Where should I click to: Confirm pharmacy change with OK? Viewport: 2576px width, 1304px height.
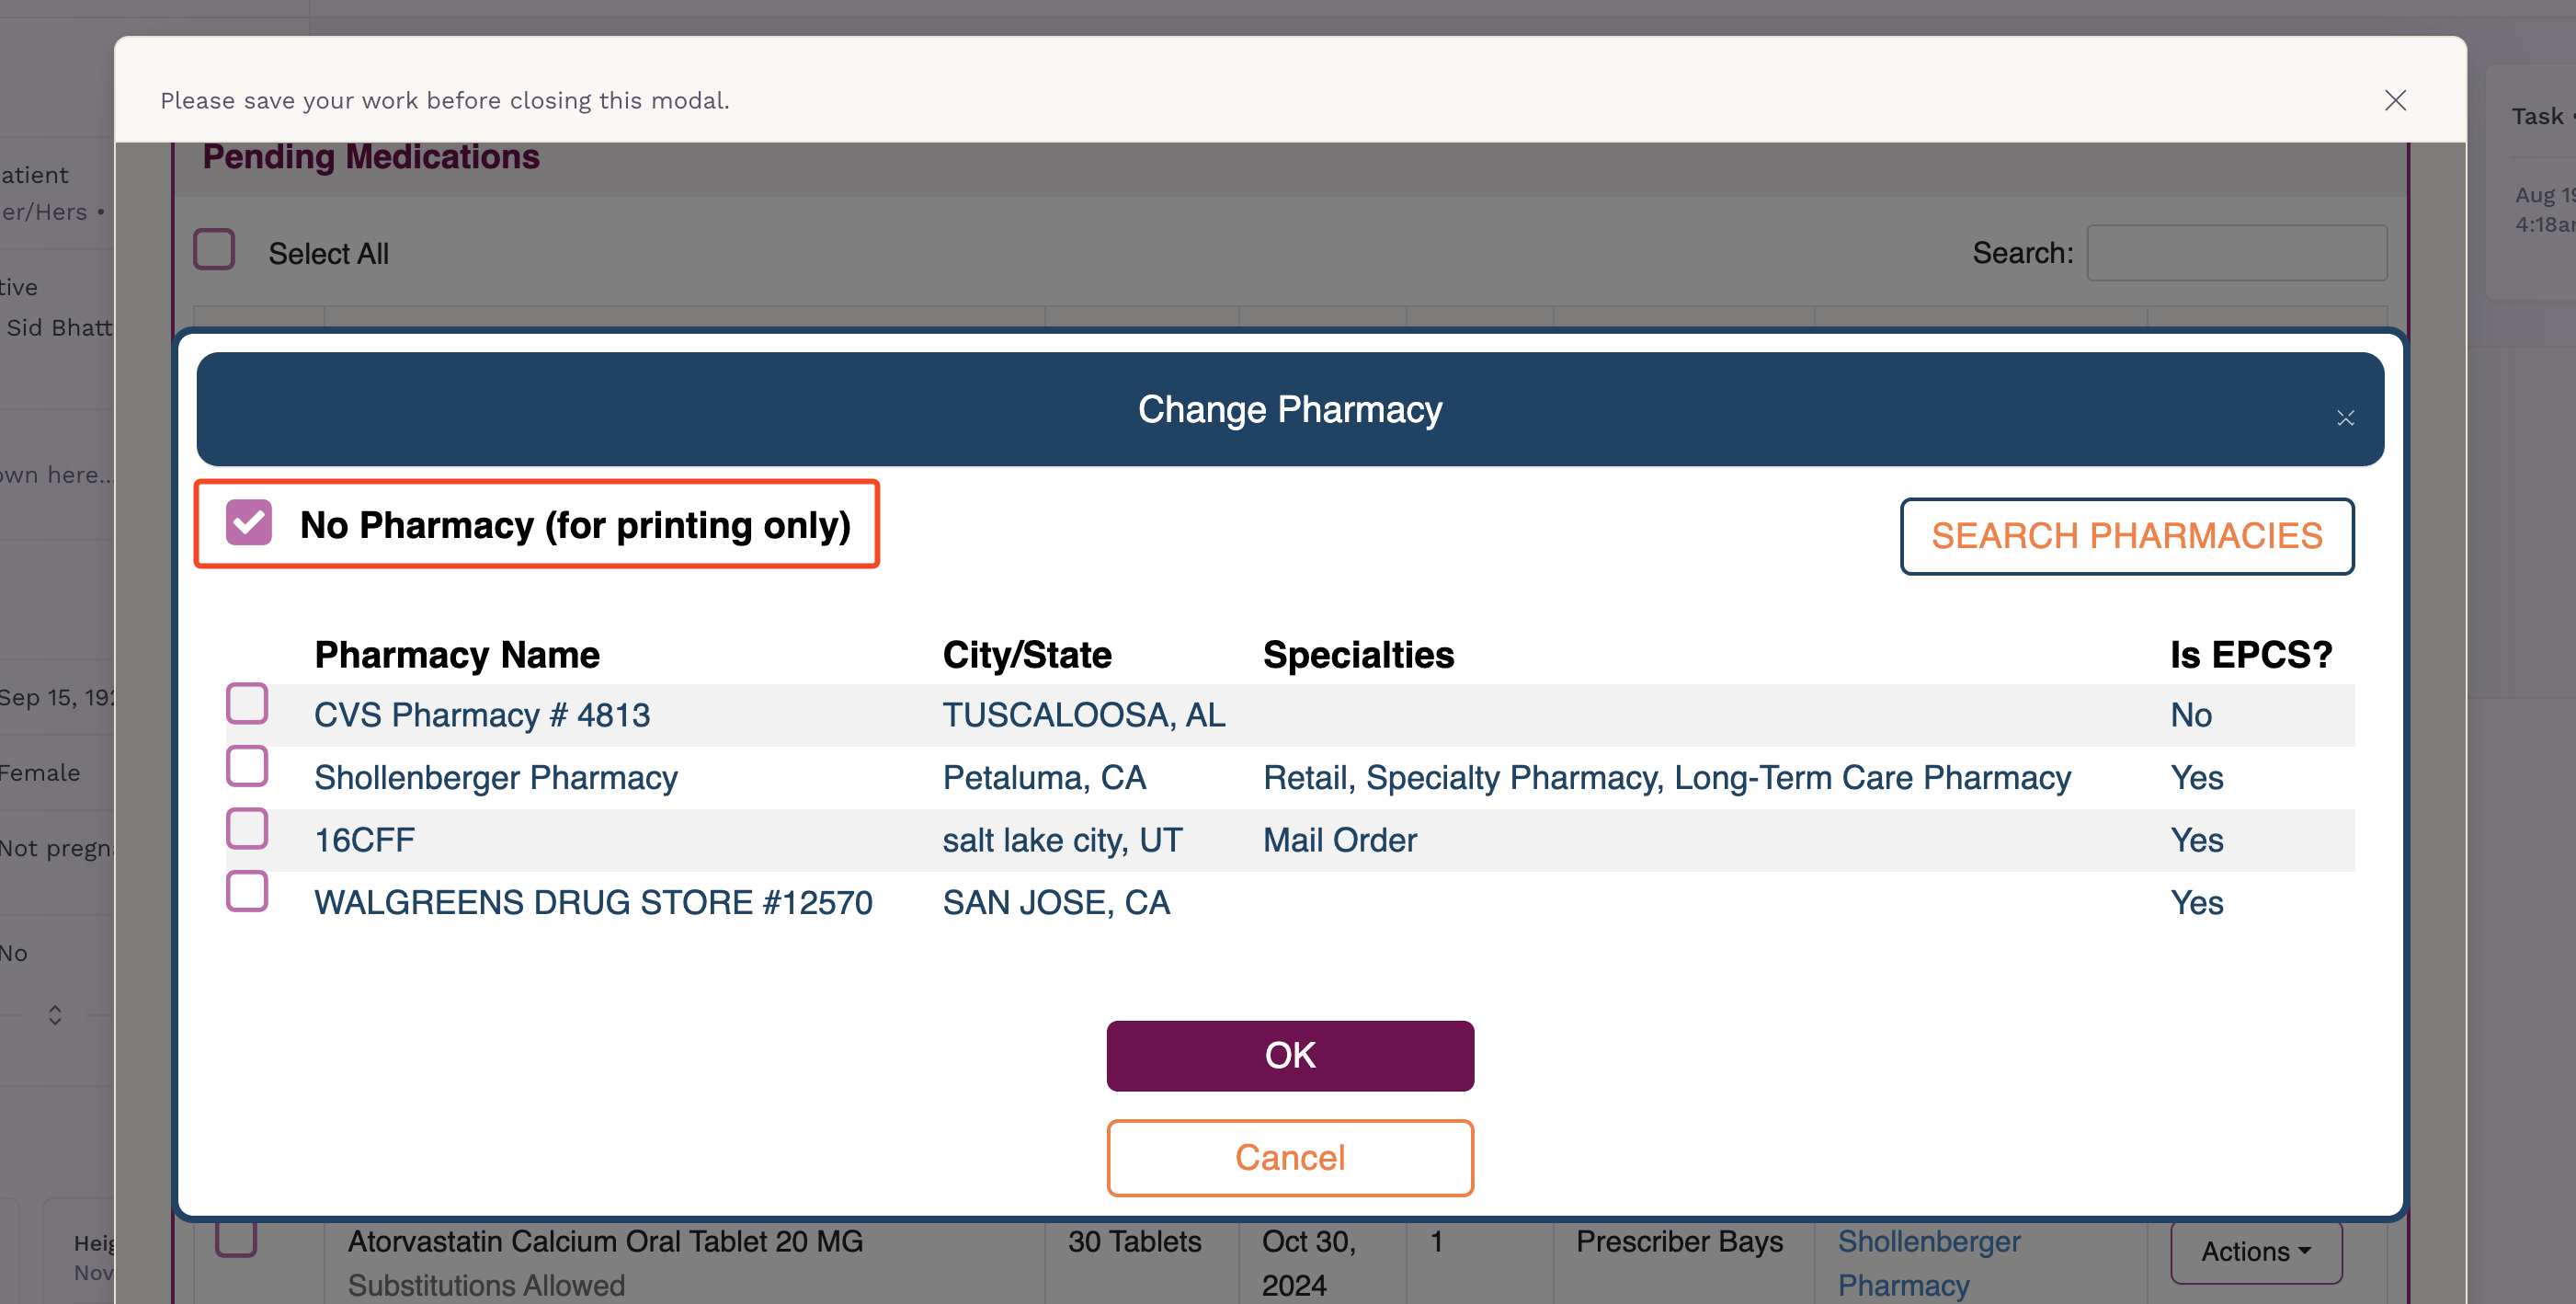tap(1290, 1055)
